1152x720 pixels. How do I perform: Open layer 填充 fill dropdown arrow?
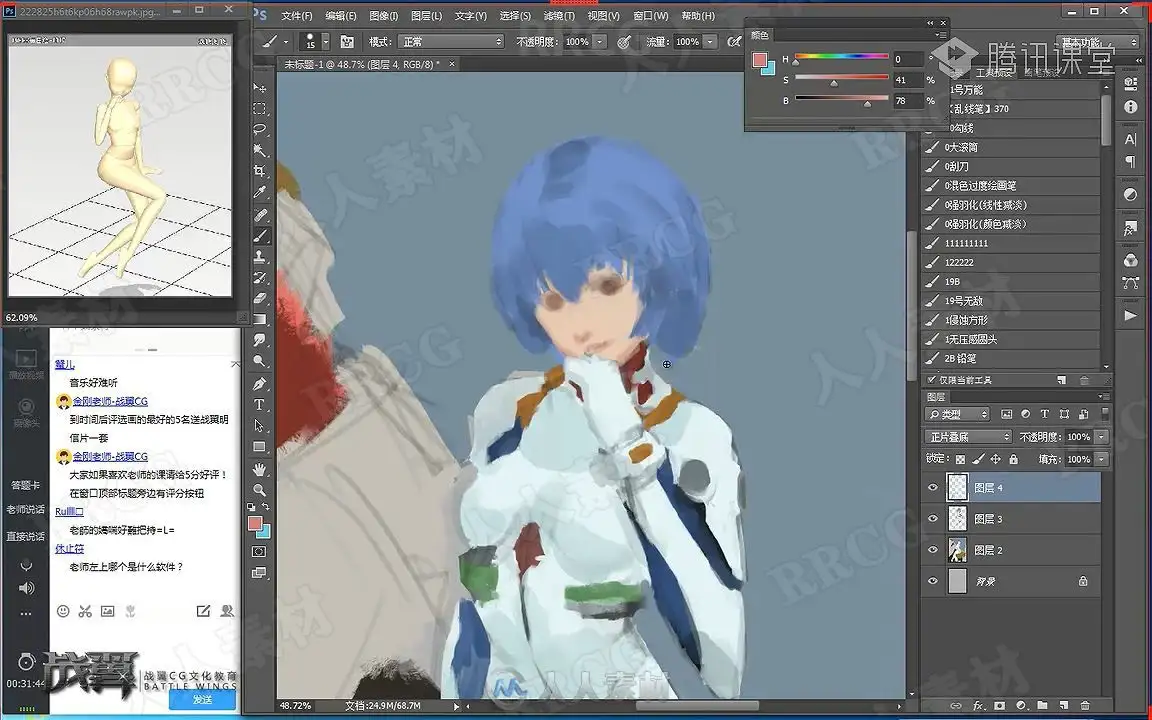1101,459
